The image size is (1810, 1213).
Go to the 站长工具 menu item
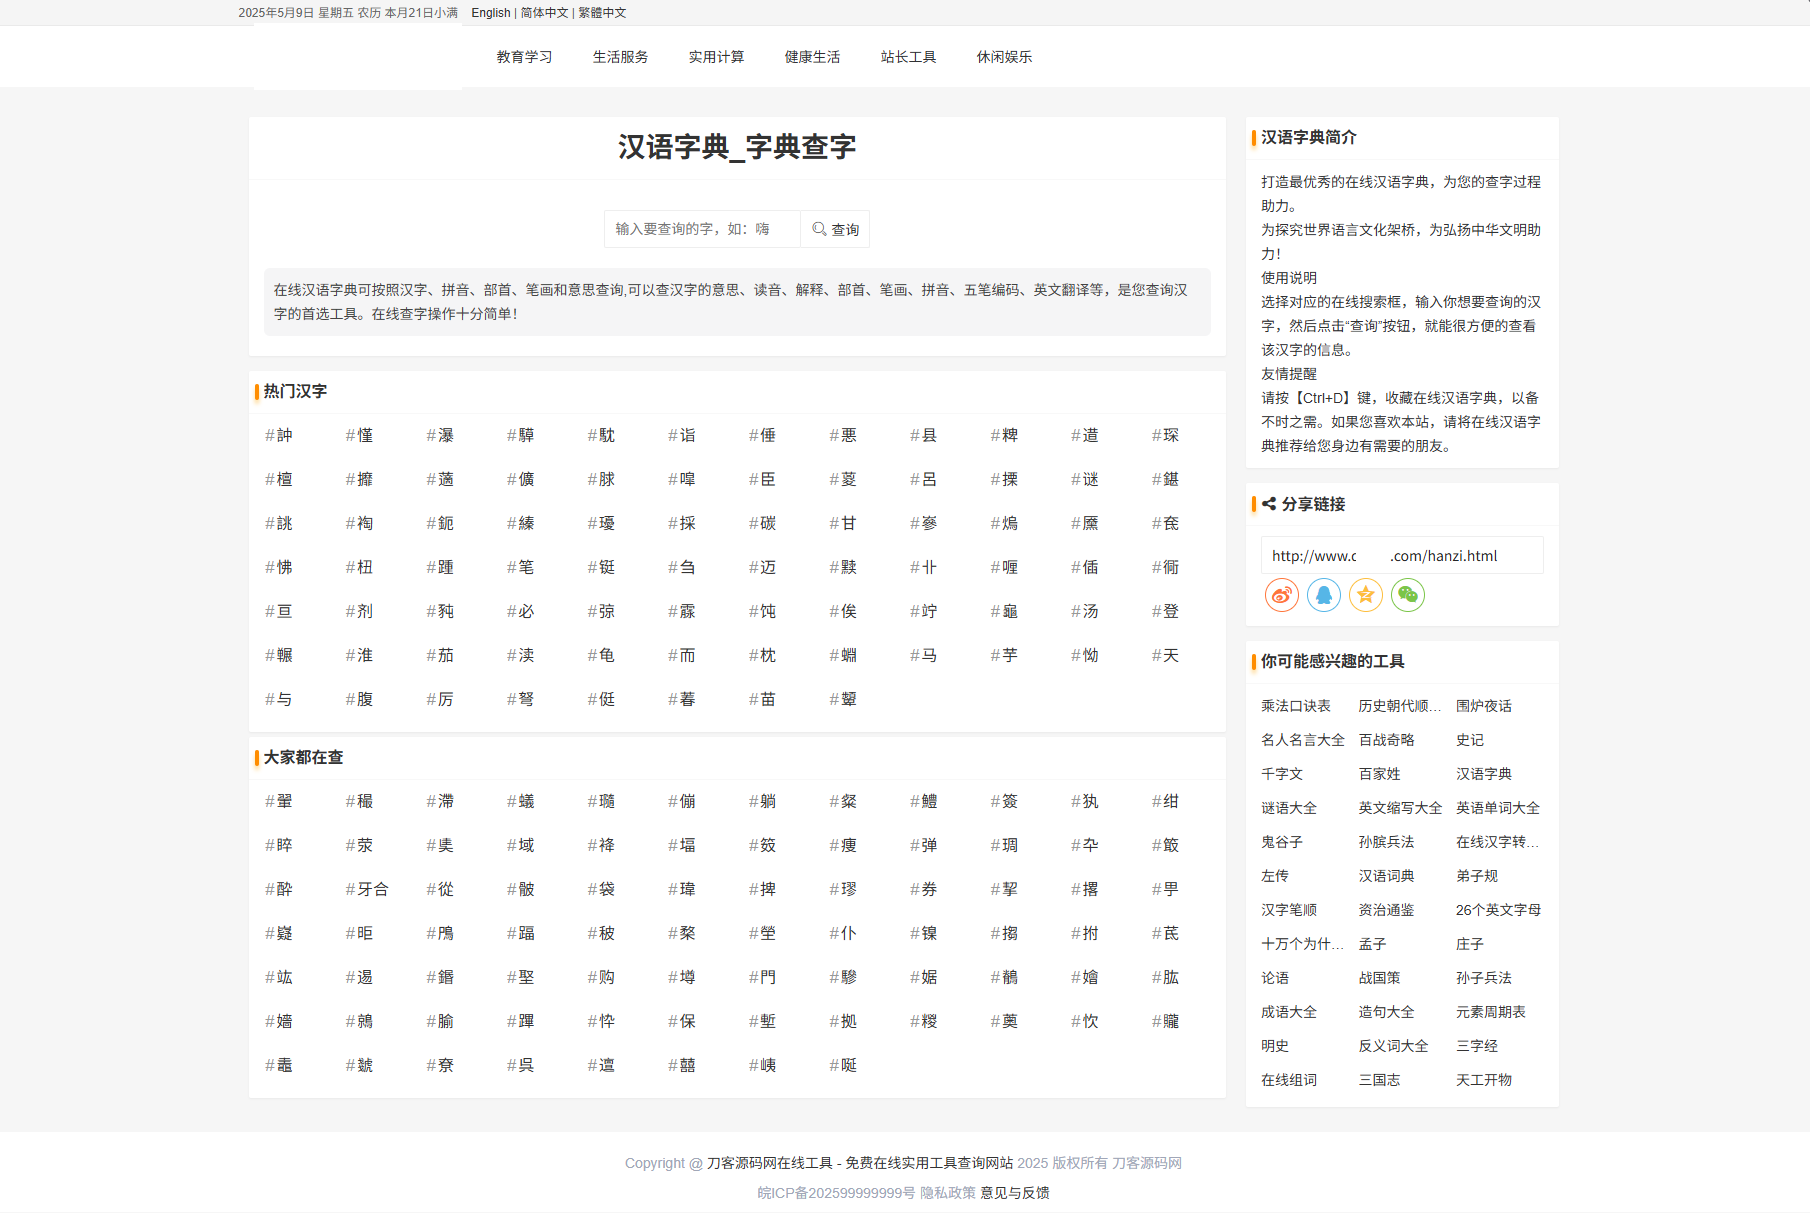click(908, 57)
